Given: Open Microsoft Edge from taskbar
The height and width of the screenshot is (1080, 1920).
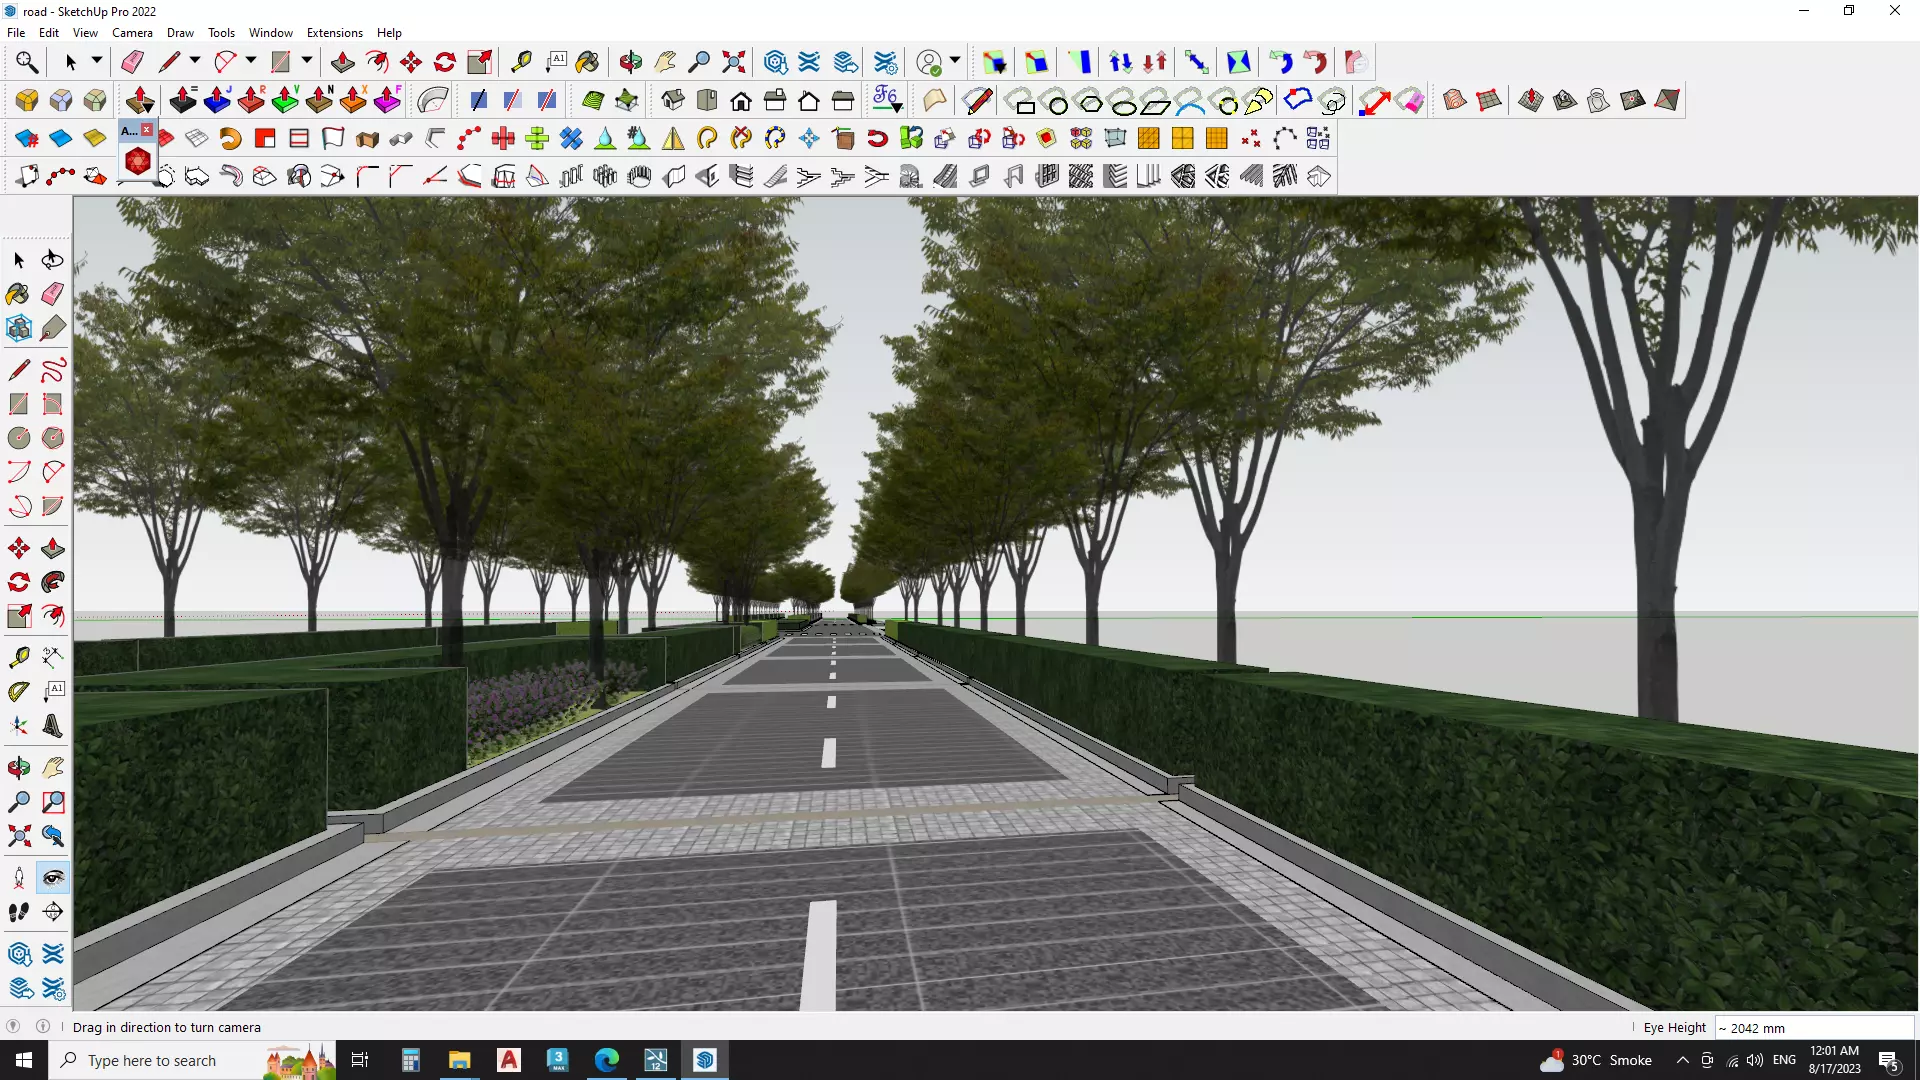Looking at the screenshot, I should coord(606,1060).
